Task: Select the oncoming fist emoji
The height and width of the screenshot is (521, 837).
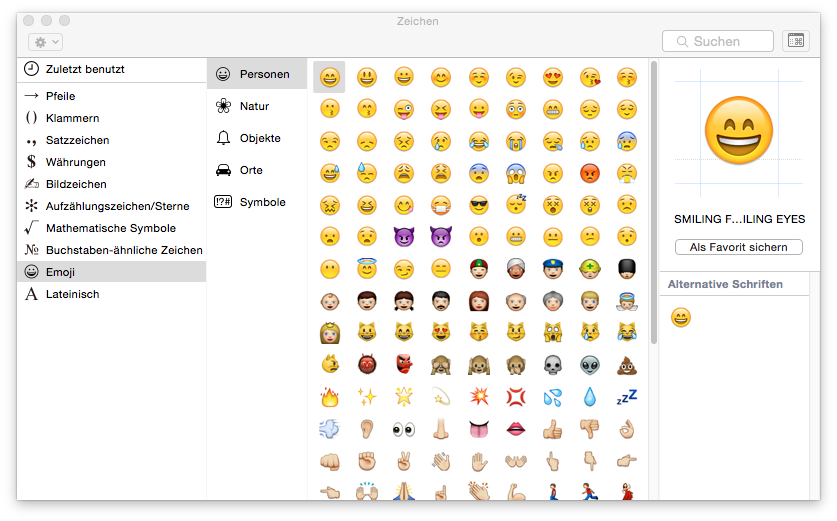Action: pyautogui.click(x=330, y=461)
